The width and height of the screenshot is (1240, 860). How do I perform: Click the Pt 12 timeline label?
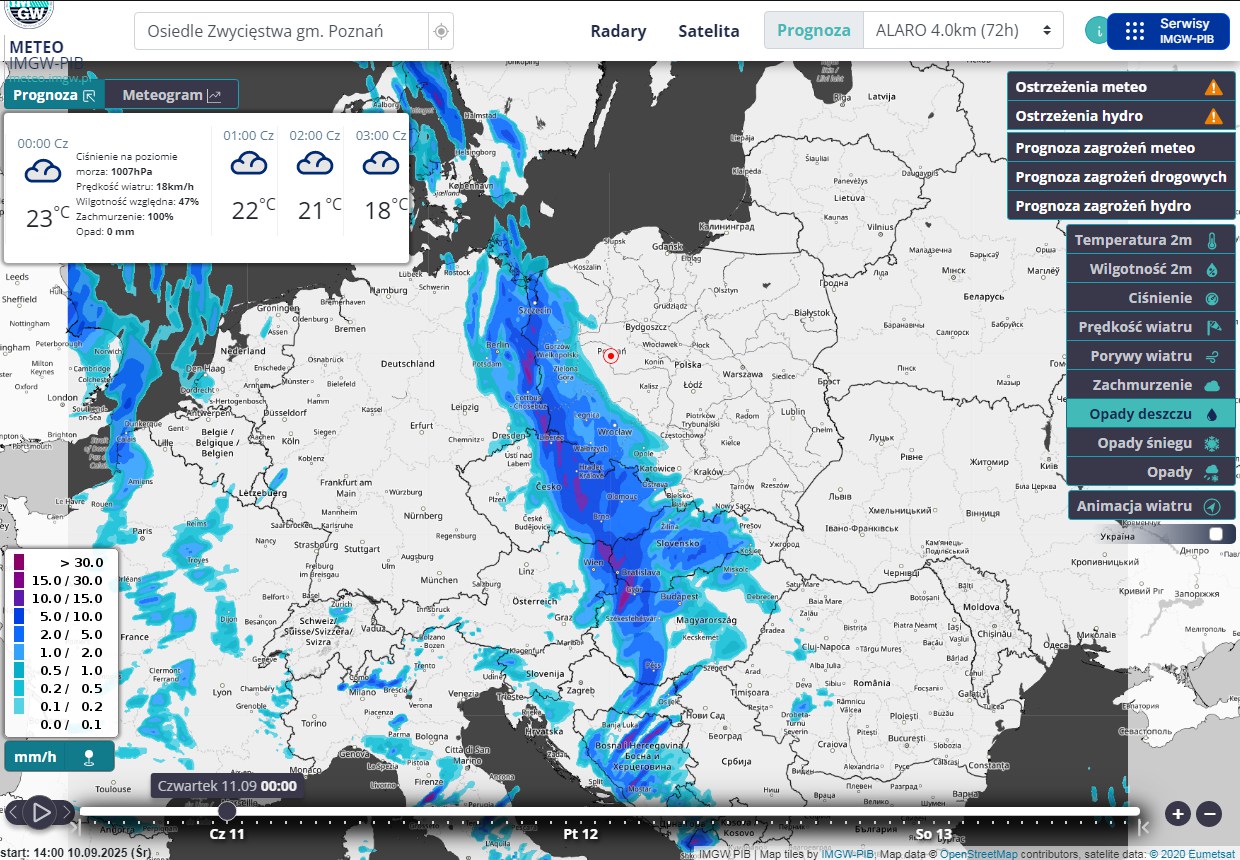click(x=580, y=834)
